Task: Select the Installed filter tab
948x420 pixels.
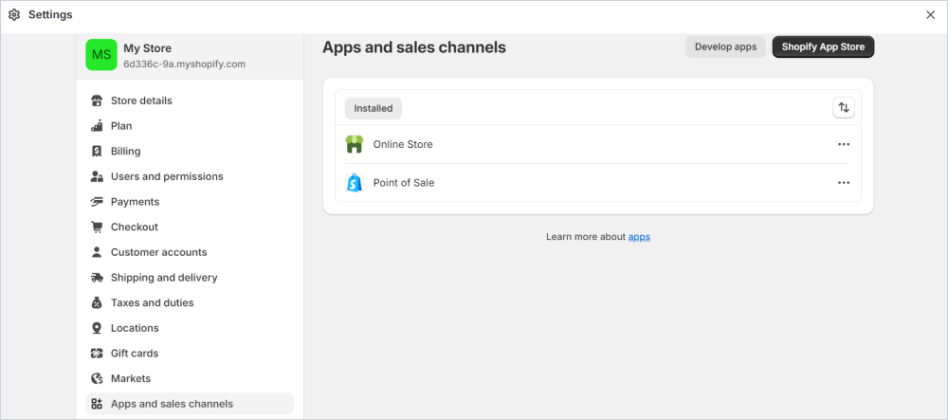Action: (x=373, y=108)
